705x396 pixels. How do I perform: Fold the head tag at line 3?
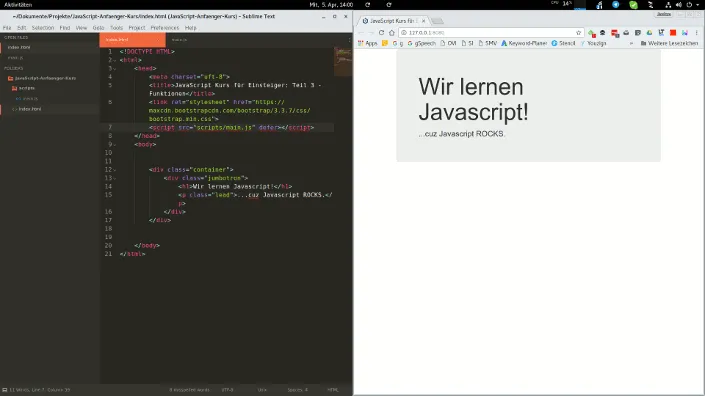tap(115, 69)
